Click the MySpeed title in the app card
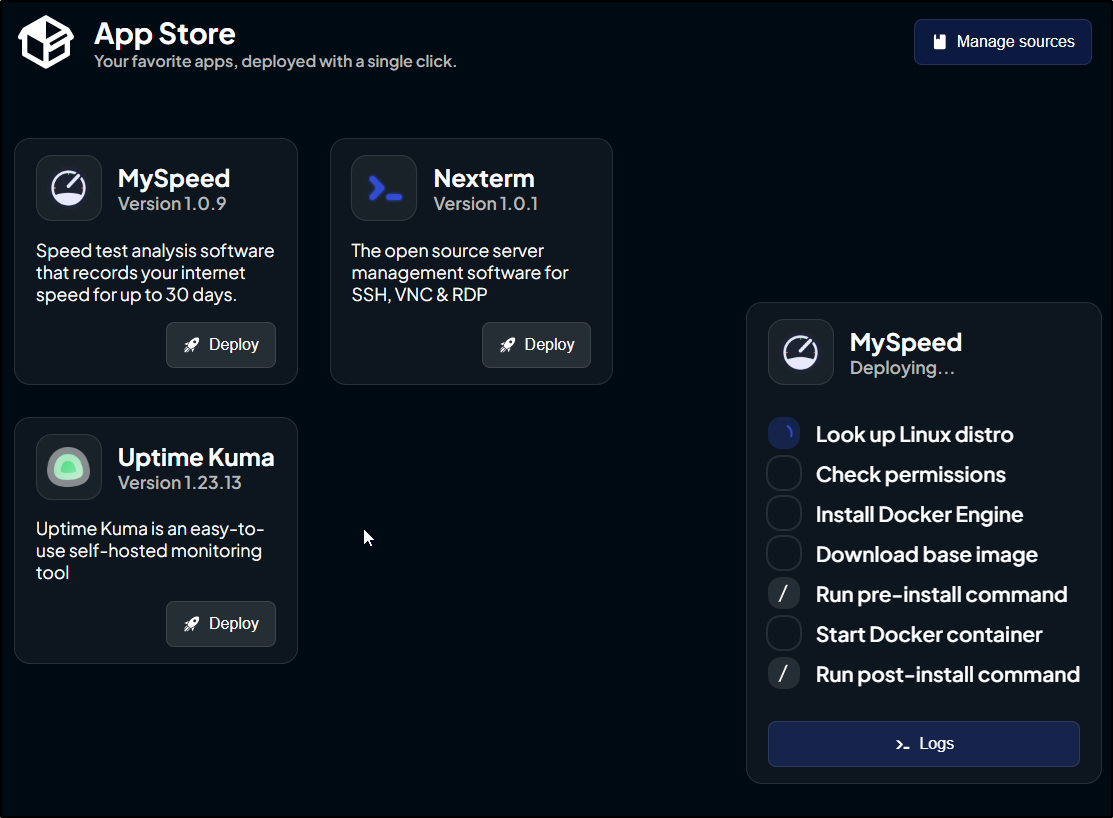The width and height of the screenshot is (1113, 818). (x=174, y=178)
